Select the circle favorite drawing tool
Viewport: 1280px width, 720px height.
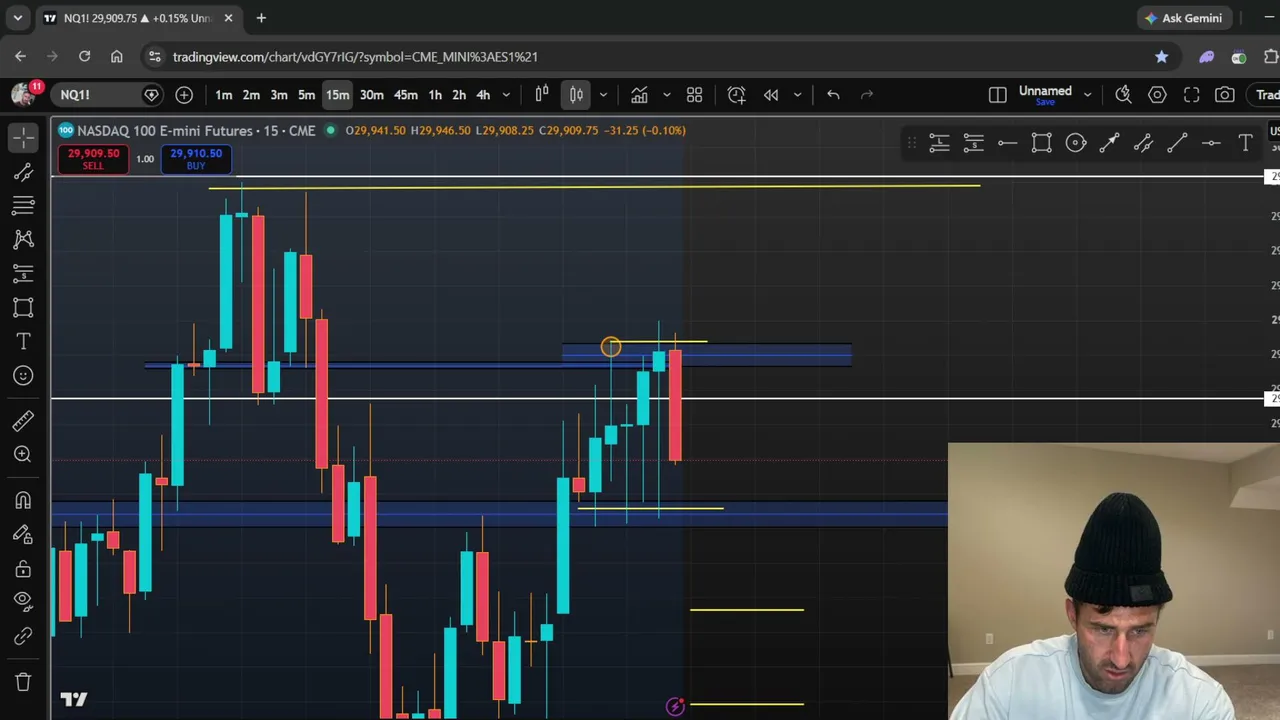1076,144
